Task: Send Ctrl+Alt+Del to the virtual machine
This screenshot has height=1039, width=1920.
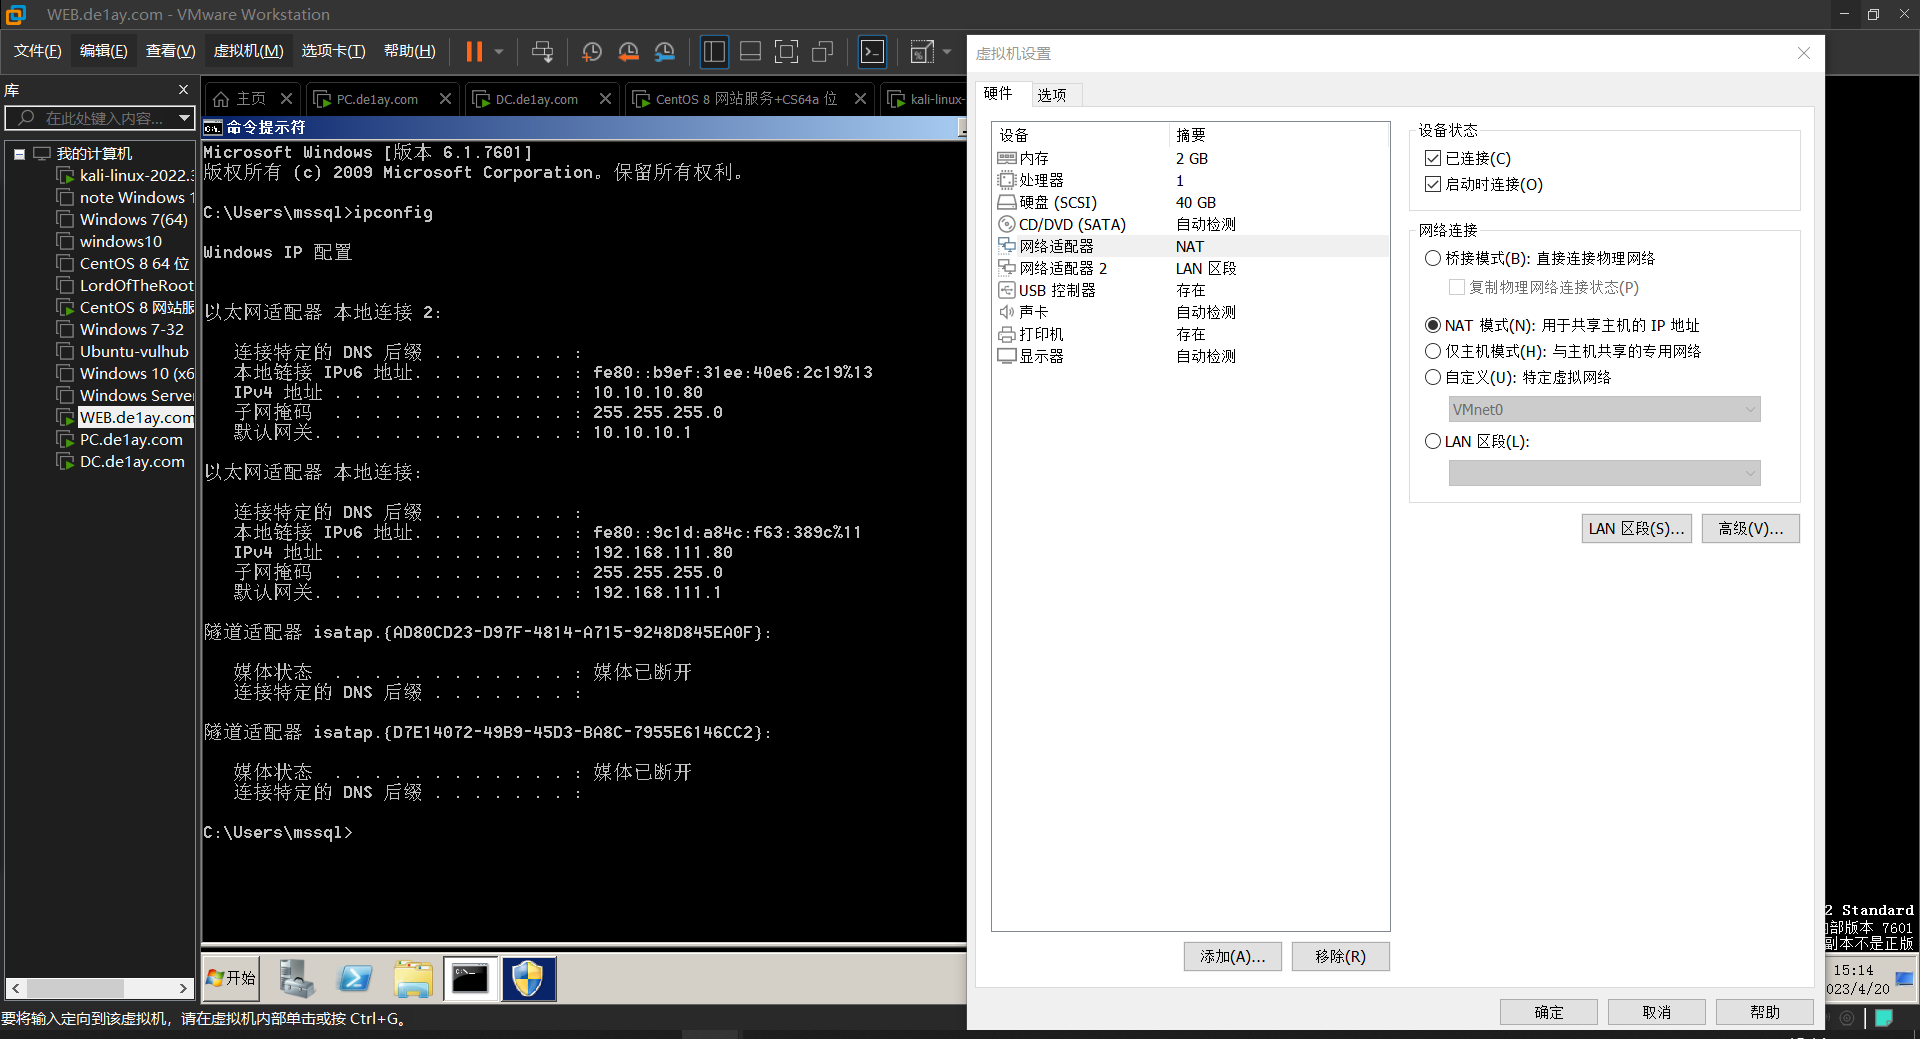Action: [542, 51]
